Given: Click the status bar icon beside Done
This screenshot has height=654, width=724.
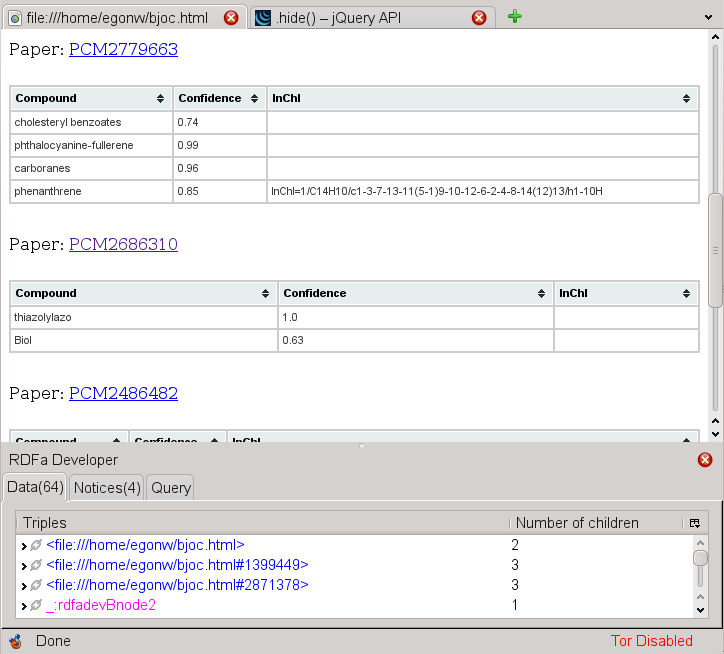Looking at the screenshot, I should (x=15, y=641).
